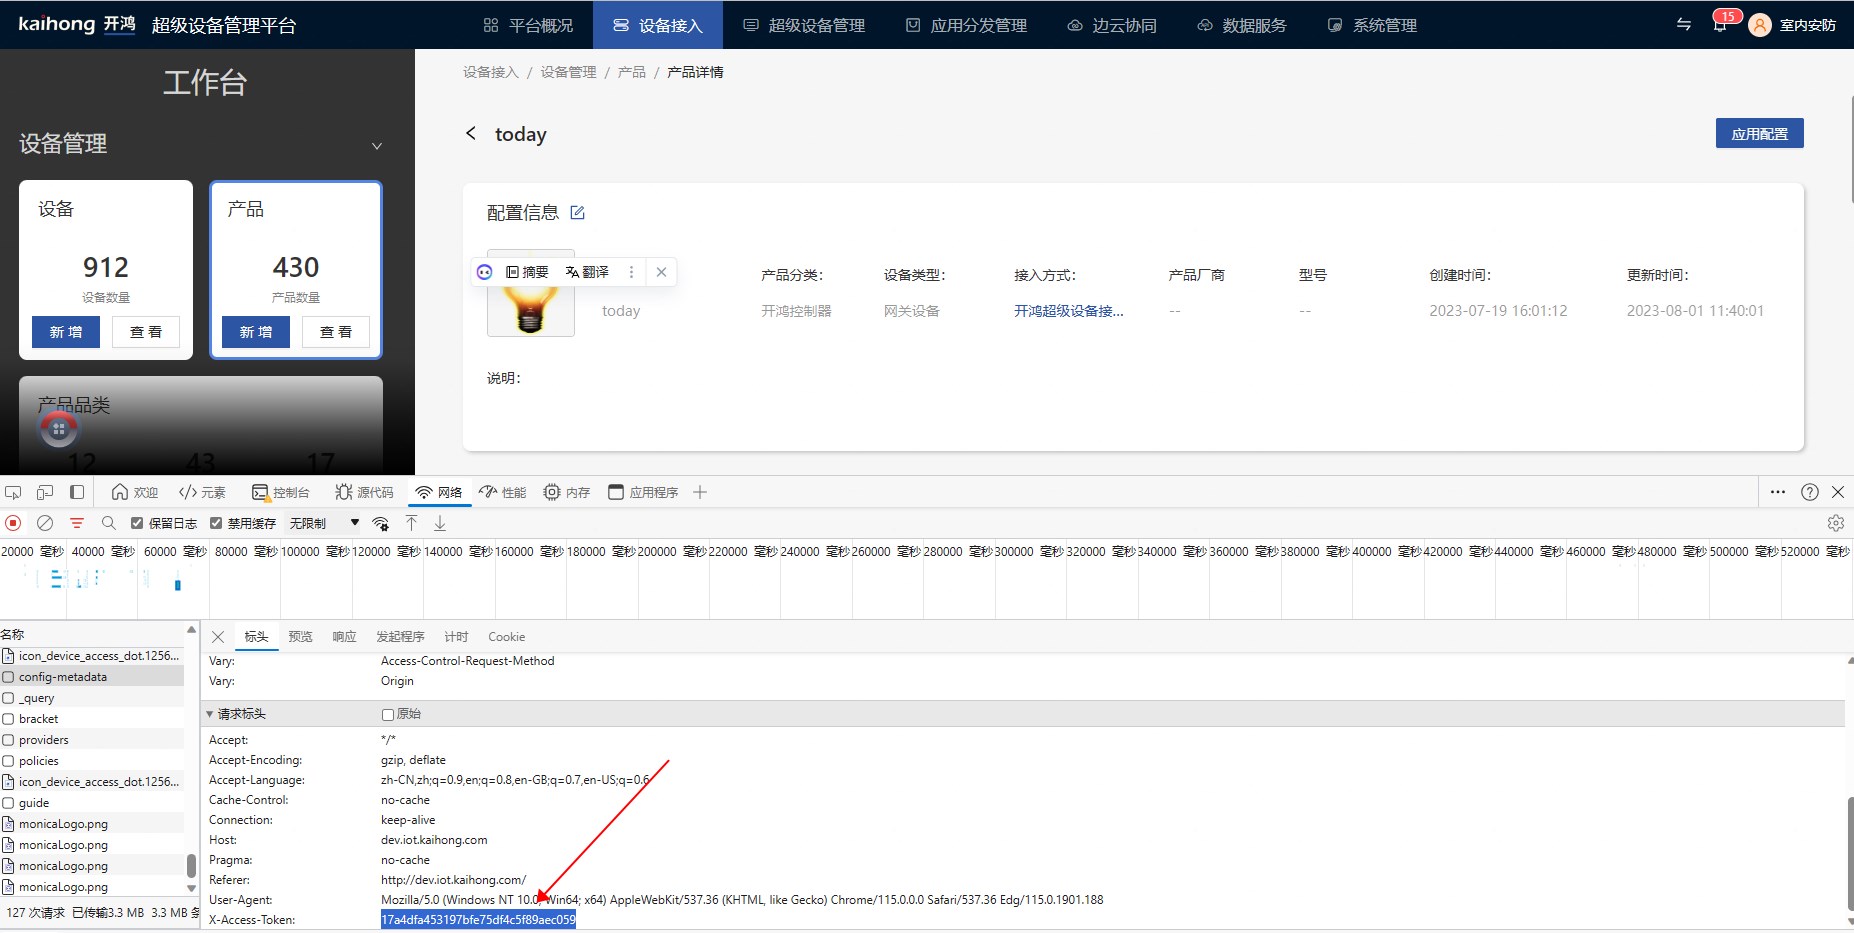This screenshot has width=1854, height=933.
Task: Collapse the 请求标头 section
Action: click(210, 714)
